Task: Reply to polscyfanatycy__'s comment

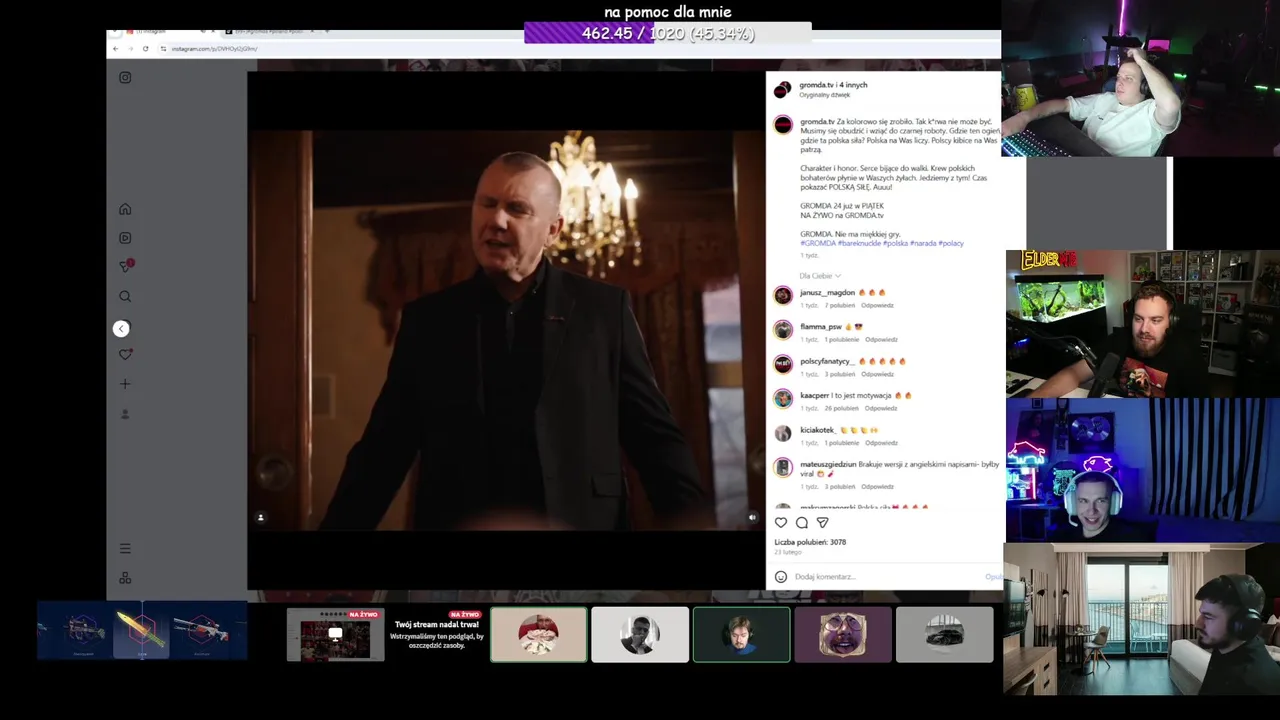Action: tap(877, 374)
